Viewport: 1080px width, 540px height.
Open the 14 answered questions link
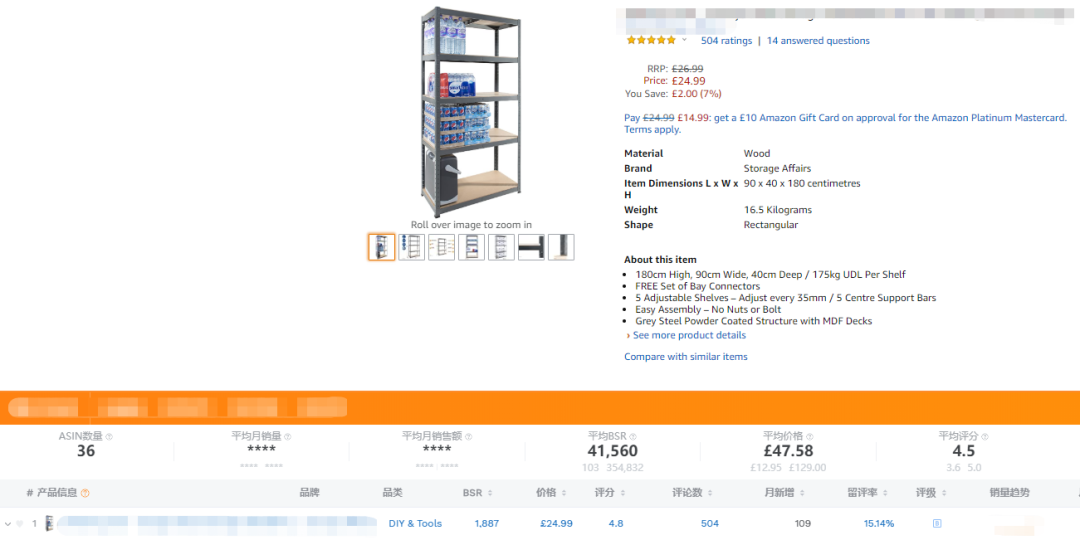click(818, 41)
